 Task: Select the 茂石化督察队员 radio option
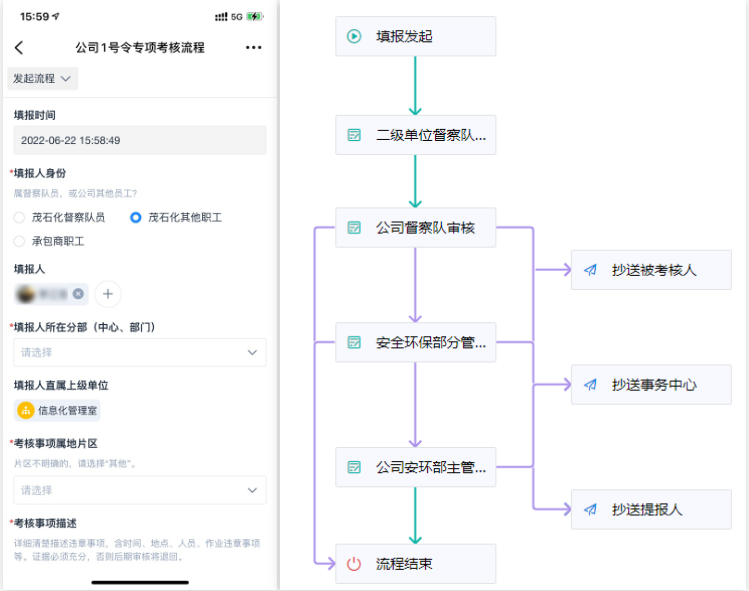(x=20, y=217)
